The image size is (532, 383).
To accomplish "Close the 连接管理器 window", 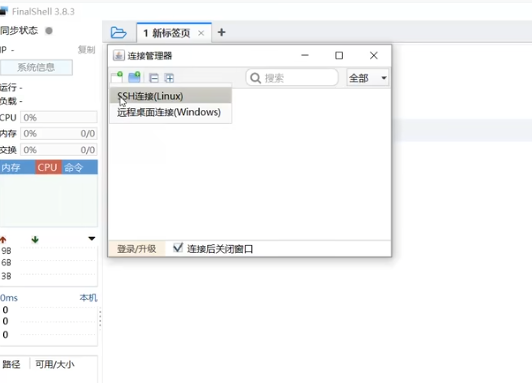I will pyautogui.click(x=374, y=55).
